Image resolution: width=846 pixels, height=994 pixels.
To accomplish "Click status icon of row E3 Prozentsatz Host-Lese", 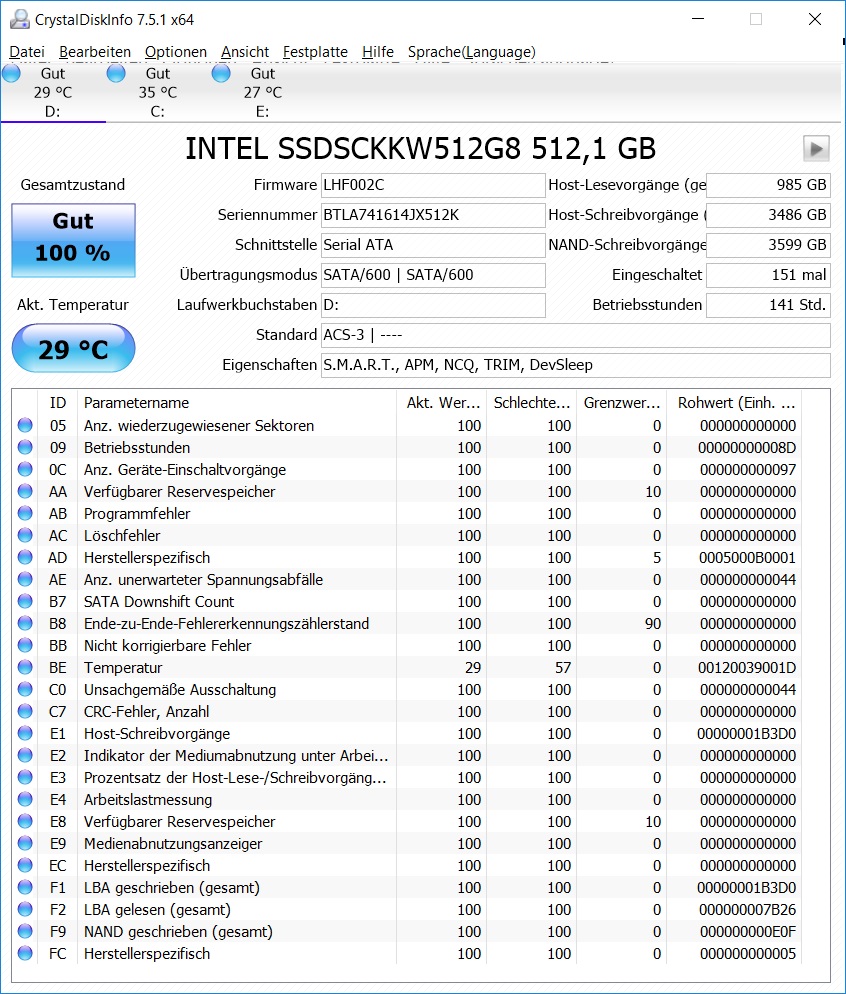I will click(25, 777).
